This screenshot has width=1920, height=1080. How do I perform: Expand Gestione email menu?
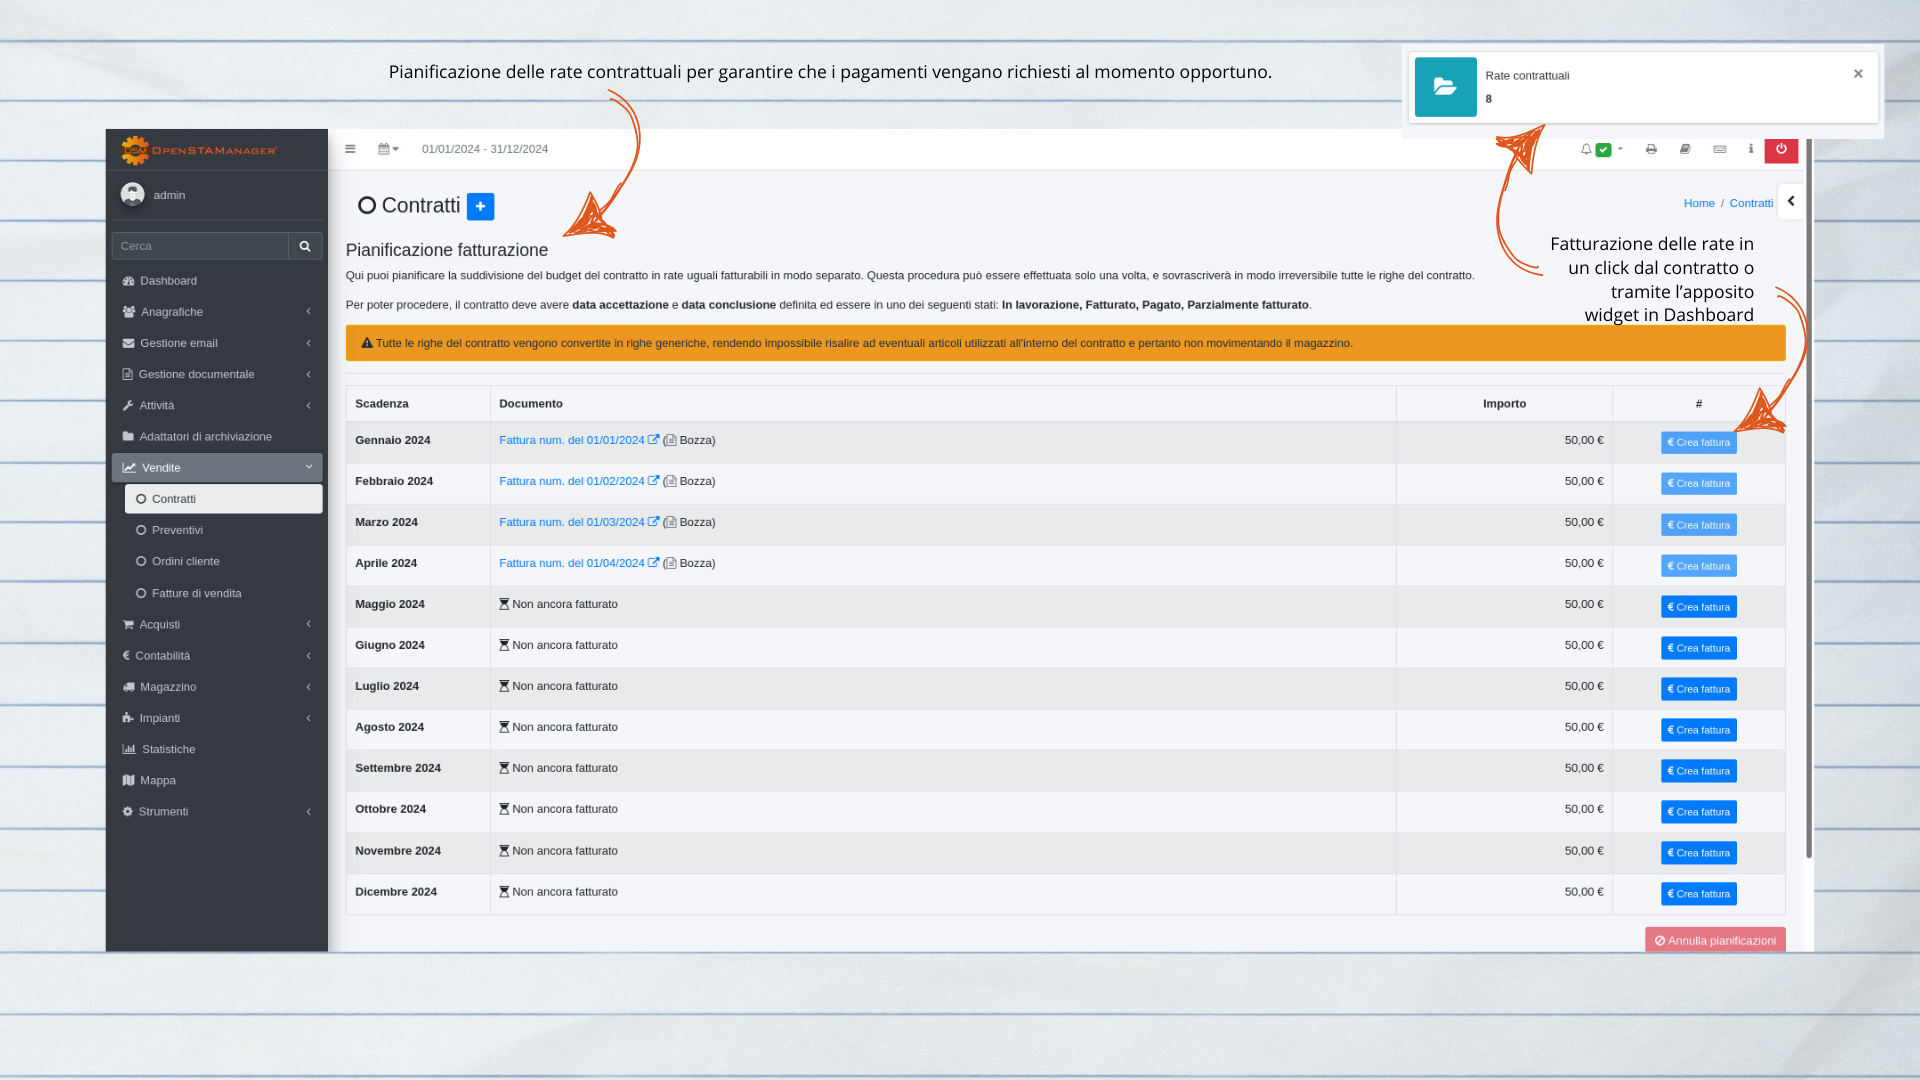[217, 343]
